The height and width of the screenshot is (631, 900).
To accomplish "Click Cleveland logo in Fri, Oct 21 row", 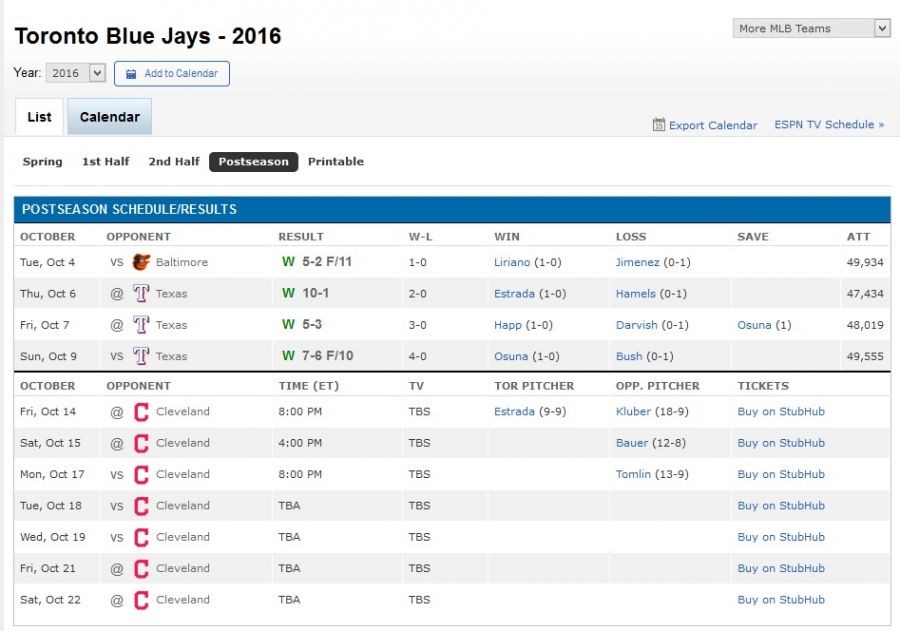I will [x=141, y=568].
